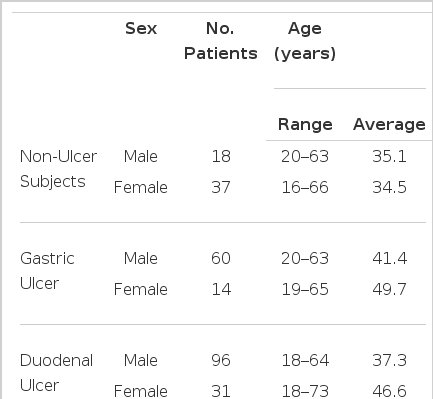The height and width of the screenshot is (399, 433).
Task: Click the Gastric Ulcer row label
Action: (47, 271)
